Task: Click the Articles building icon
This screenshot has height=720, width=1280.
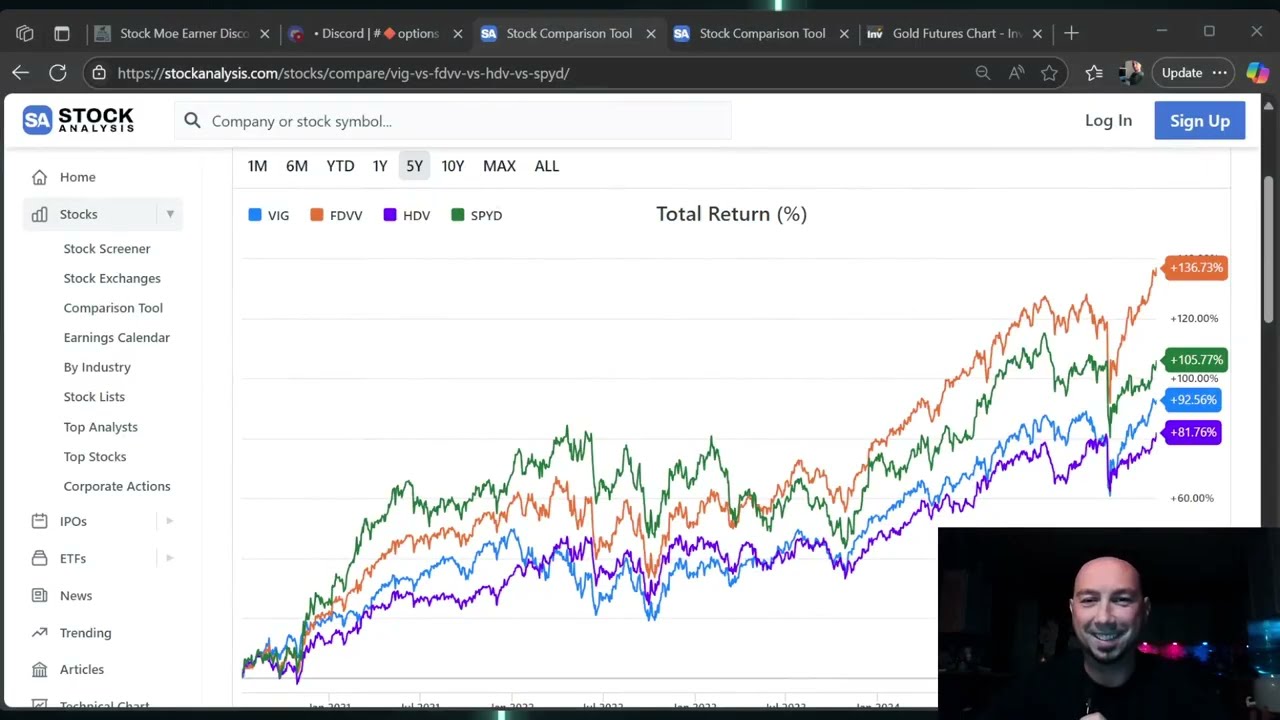Action: 39,669
